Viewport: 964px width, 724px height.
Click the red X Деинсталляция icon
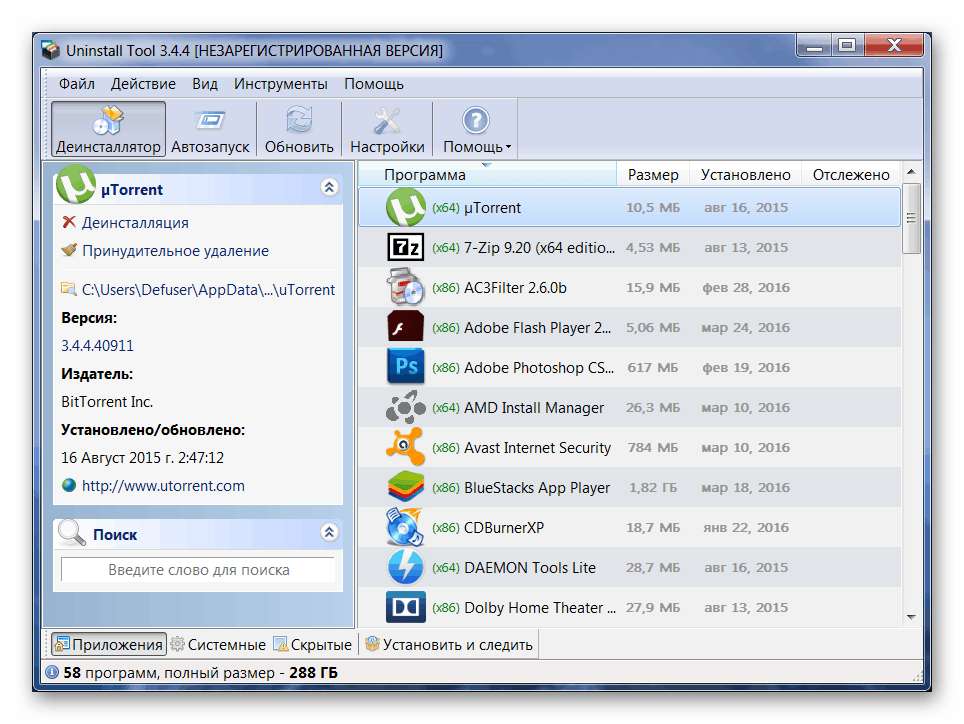click(x=69, y=222)
